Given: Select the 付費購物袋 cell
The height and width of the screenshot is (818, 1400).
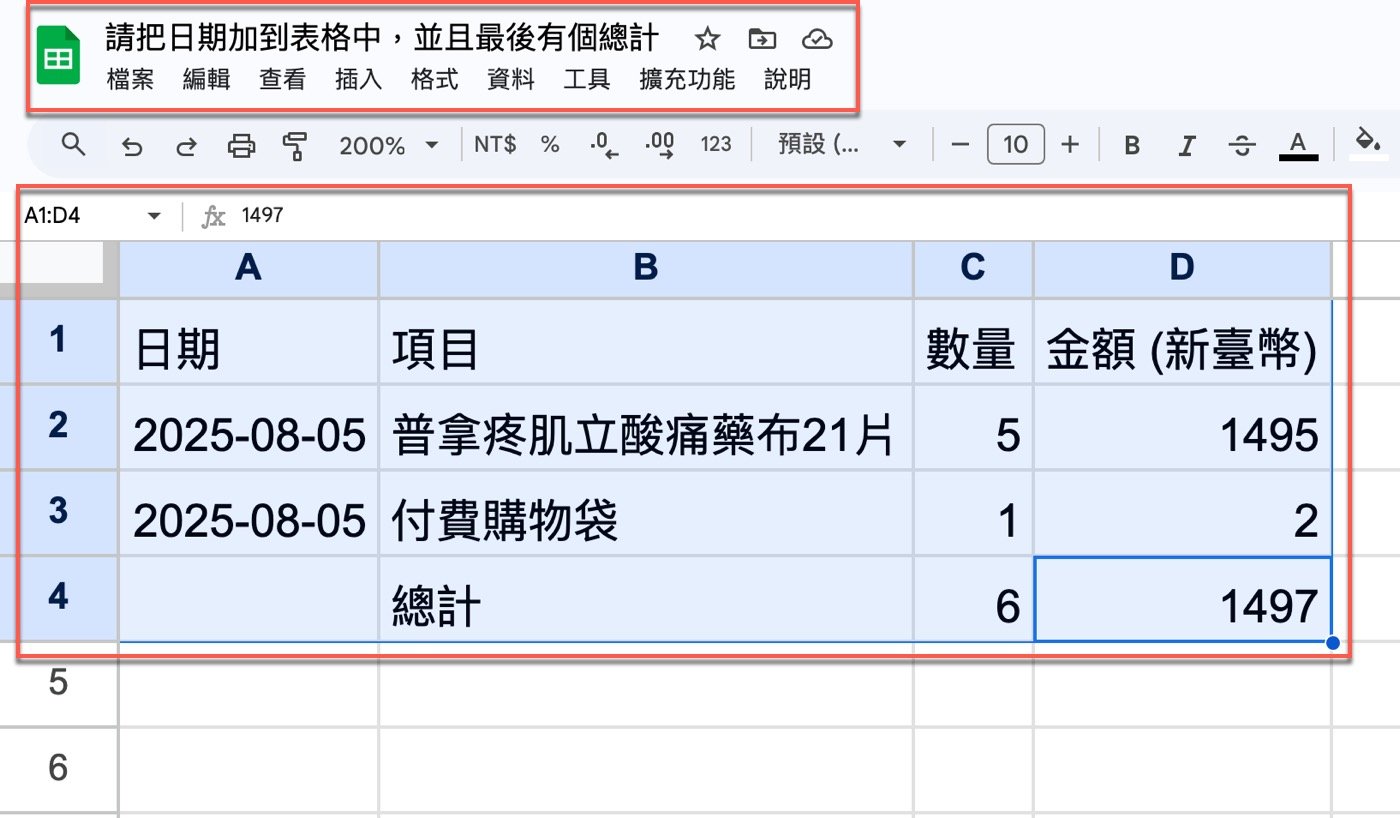Looking at the screenshot, I should (x=646, y=512).
